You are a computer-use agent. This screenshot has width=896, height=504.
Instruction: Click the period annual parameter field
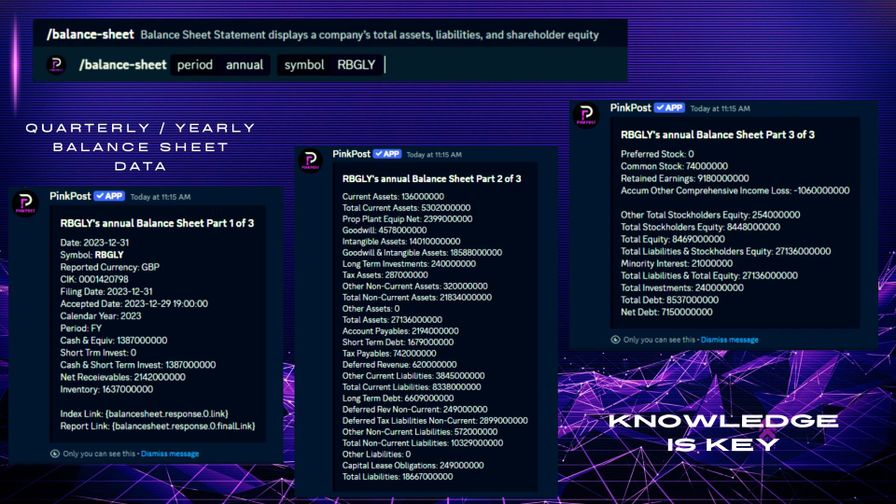click(x=220, y=65)
